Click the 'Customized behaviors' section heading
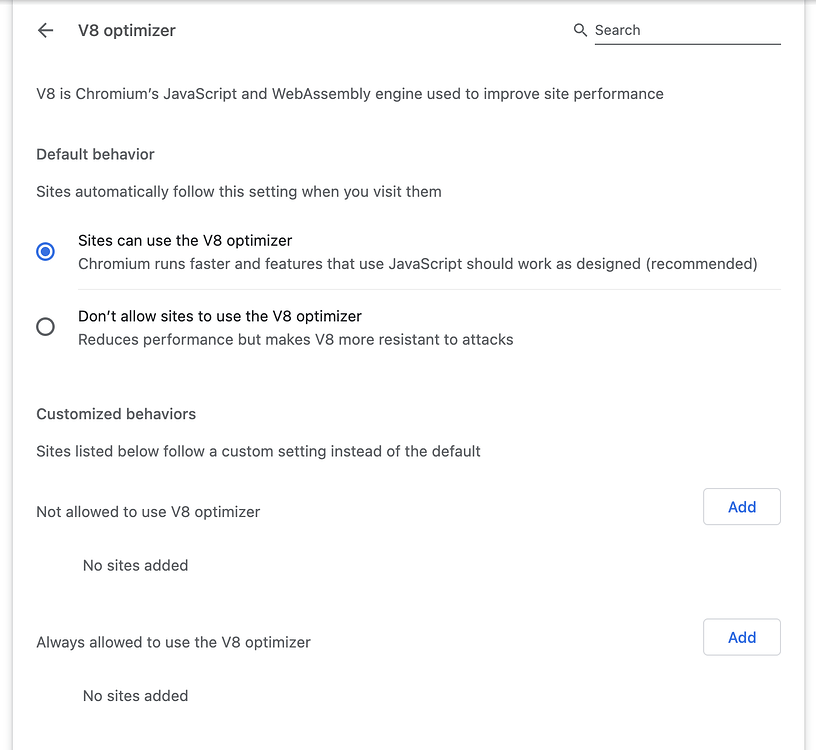This screenshot has height=750, width=816. [116, 413]
